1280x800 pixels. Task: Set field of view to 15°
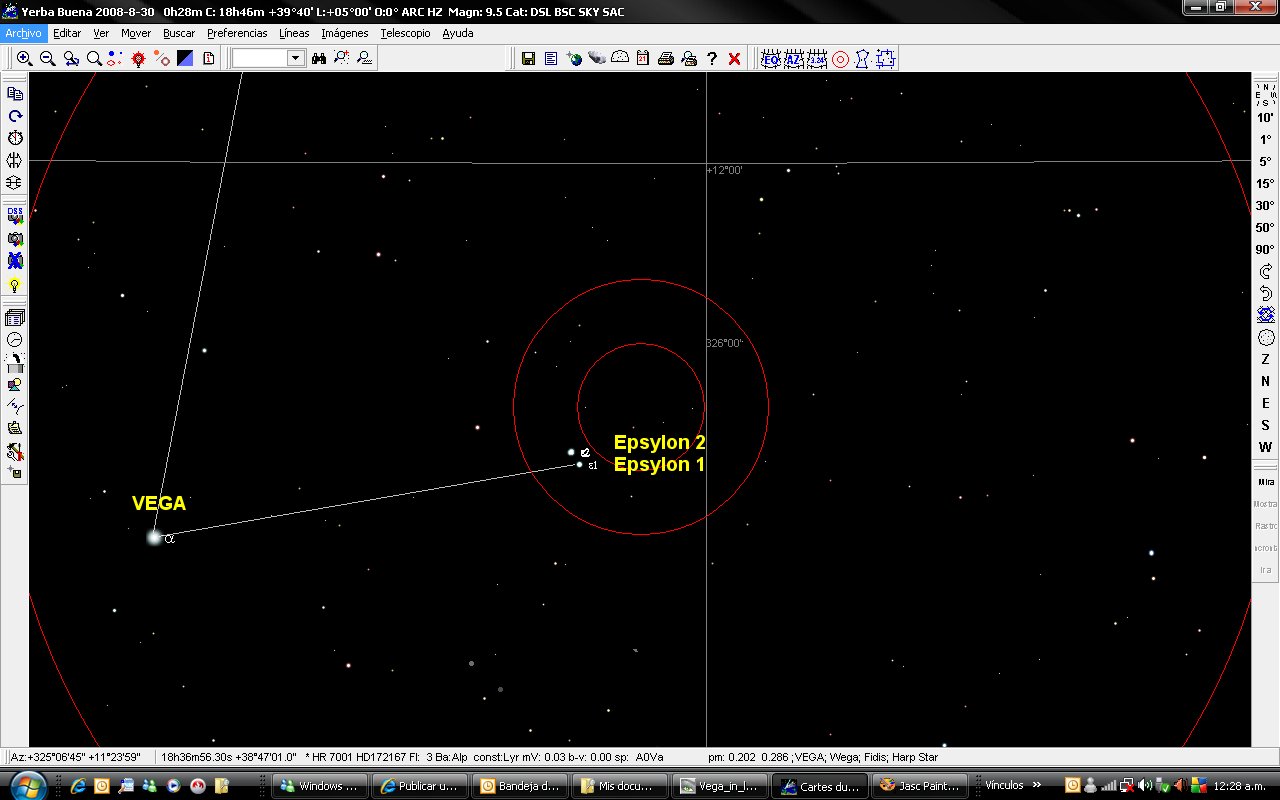click(1265, 184)
